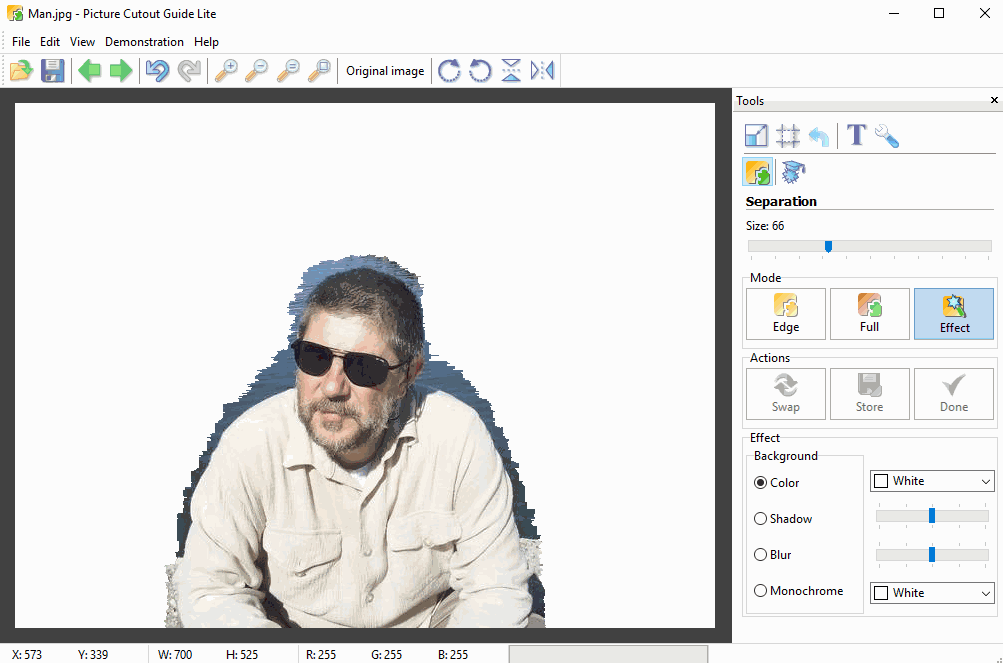Open the Monochrome White dropdown
Image resolution: width=1003 pixels, height=663 pixels.
click(932, 593)
